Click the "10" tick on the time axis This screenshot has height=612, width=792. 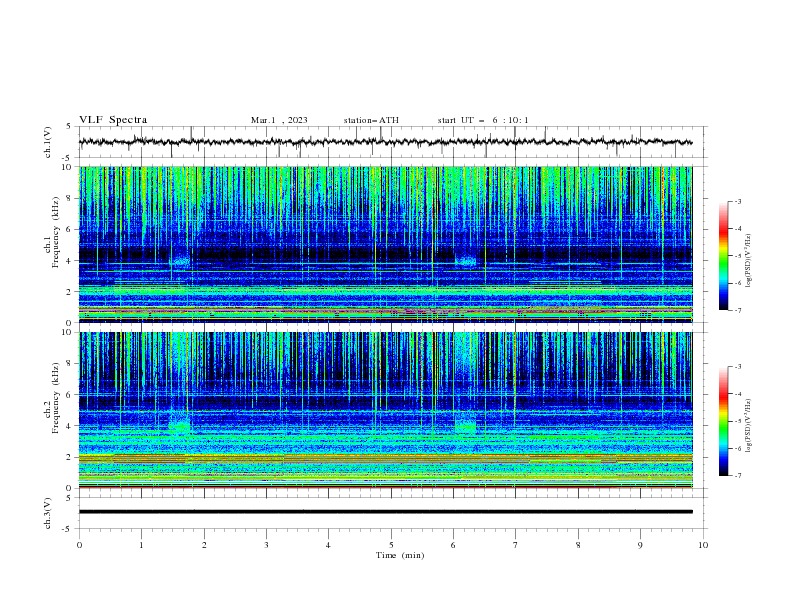click(703, 545)
